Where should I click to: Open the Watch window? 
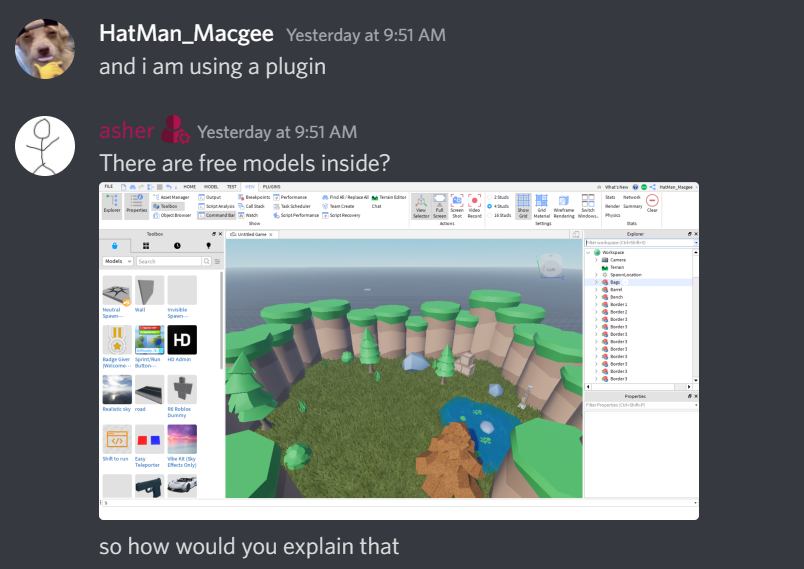point(248,215)
